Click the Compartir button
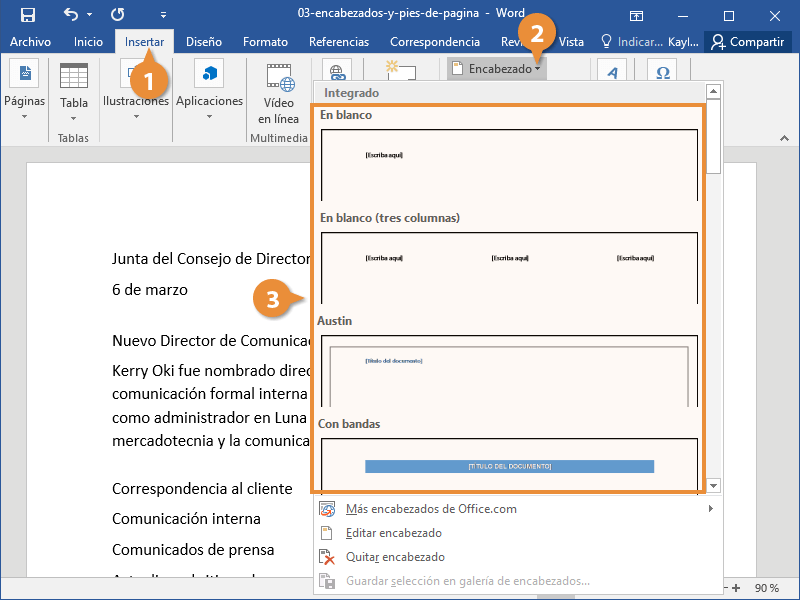Viewport: 800px width, 600px height. (x=747, y=42)
